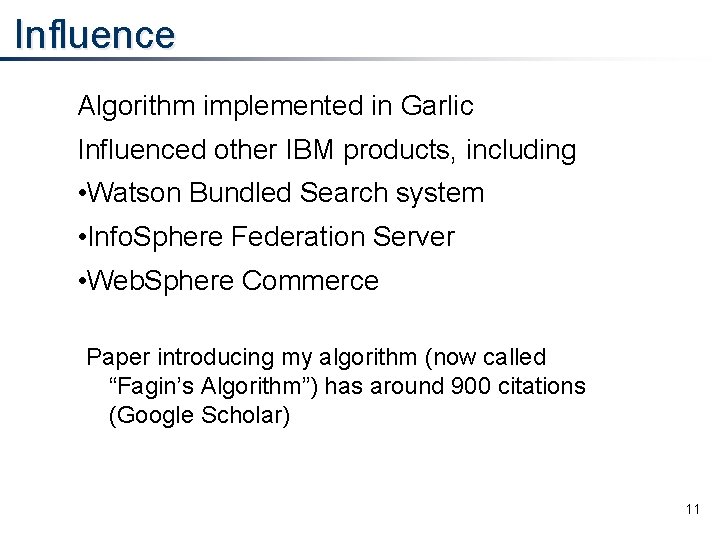
Task: Click the slide number 11
Action: click(x=692, y=510)
